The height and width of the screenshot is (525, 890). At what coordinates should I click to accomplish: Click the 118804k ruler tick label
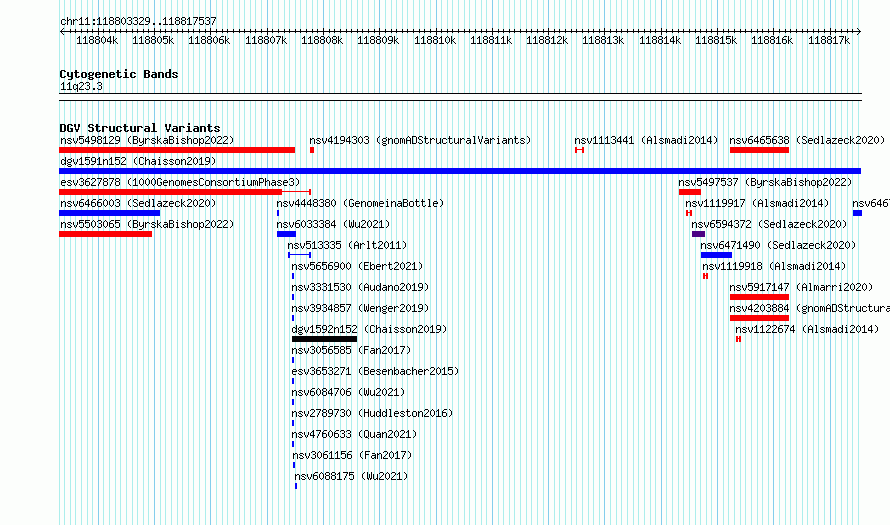pos(97,40)
